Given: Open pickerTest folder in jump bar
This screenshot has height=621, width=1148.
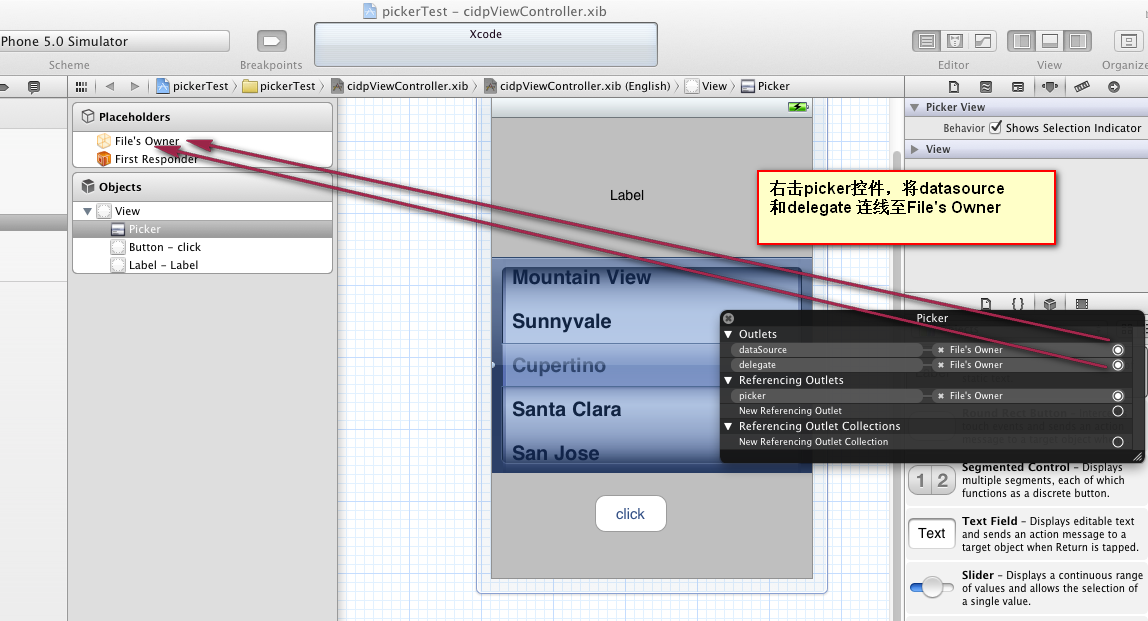Looking at the screenshot, I should click(279, 86).
